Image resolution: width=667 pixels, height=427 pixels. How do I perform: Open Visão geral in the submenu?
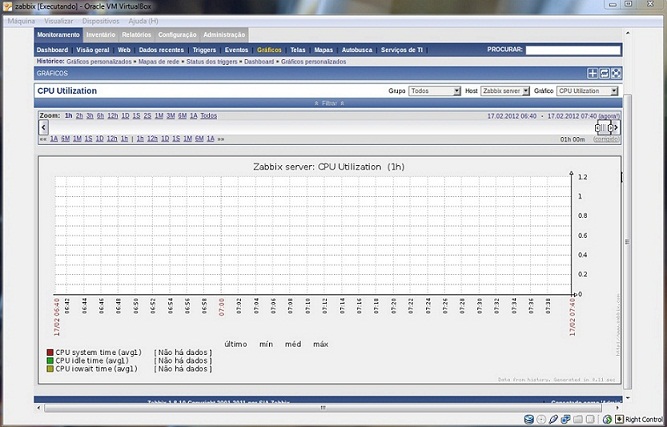point(93,50)
